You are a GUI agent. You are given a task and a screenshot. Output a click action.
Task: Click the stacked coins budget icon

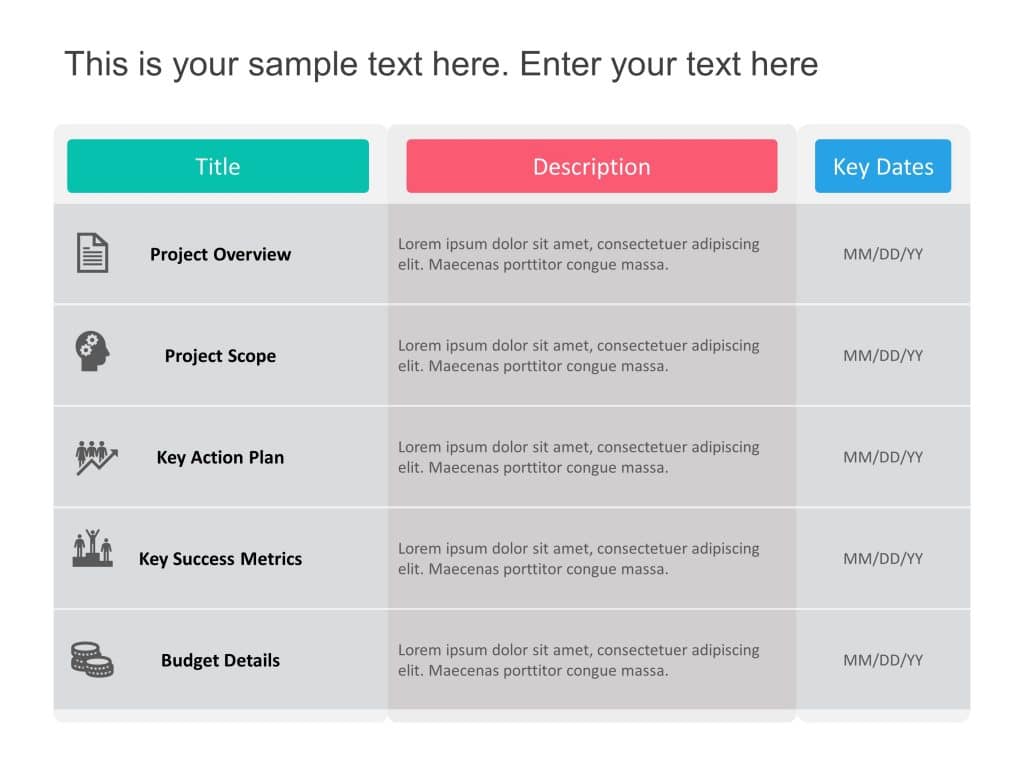pyautogui.click(x=92, y=659)
